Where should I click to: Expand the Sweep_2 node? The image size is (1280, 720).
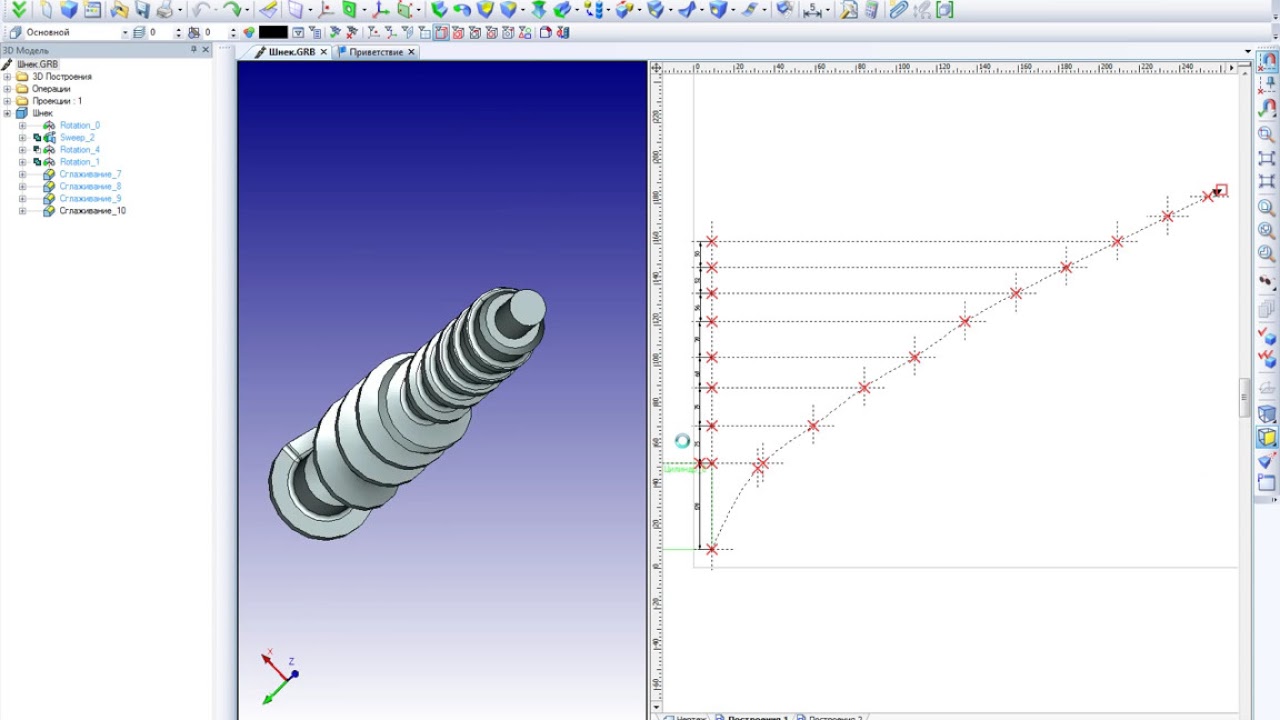point(22,138)
